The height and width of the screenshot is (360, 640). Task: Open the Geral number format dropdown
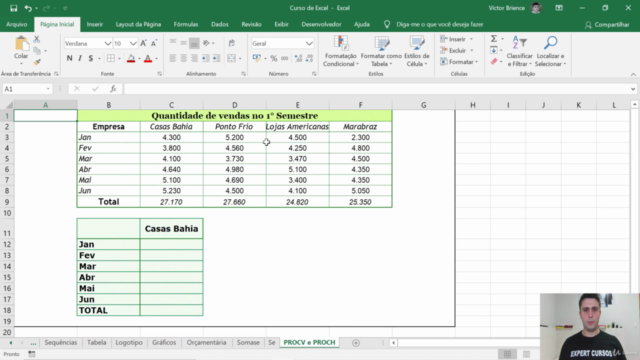click(309, 43)
